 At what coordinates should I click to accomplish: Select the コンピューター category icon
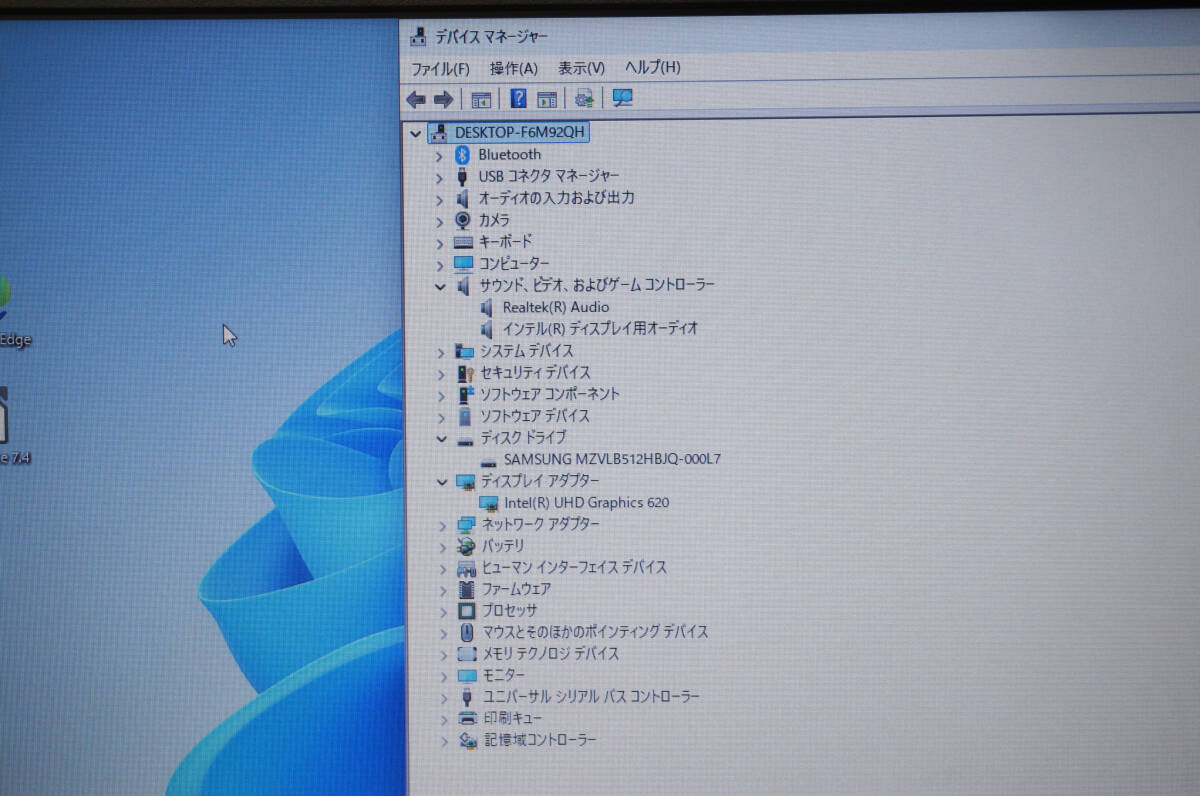463,263
